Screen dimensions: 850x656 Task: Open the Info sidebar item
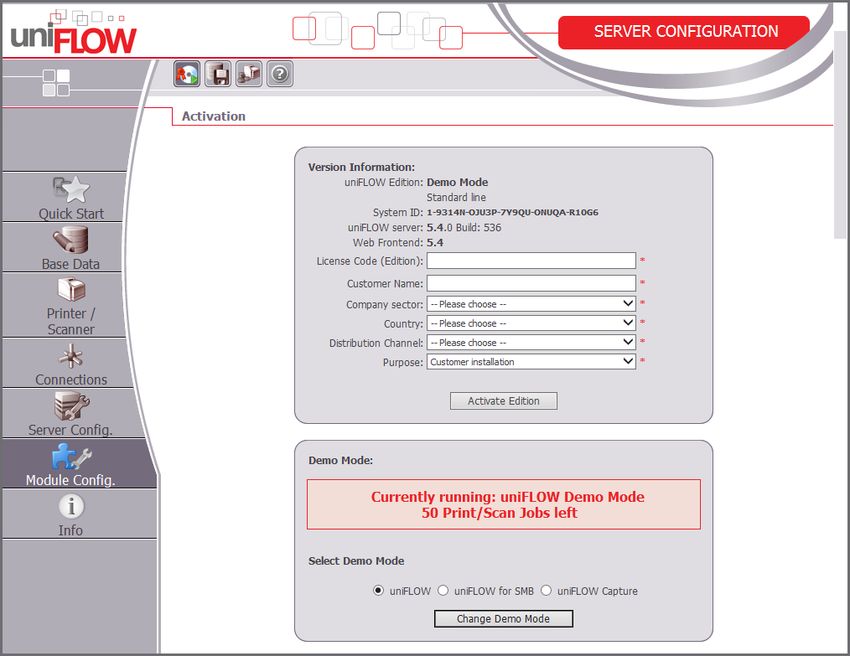pos(71,515)
